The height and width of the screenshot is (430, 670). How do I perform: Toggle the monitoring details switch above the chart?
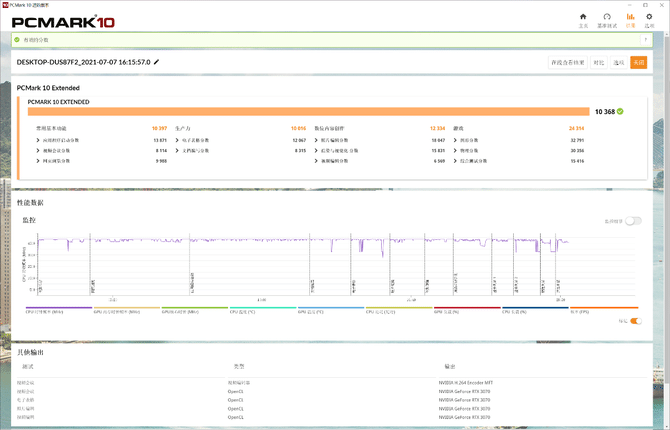(x=633, y=221)
